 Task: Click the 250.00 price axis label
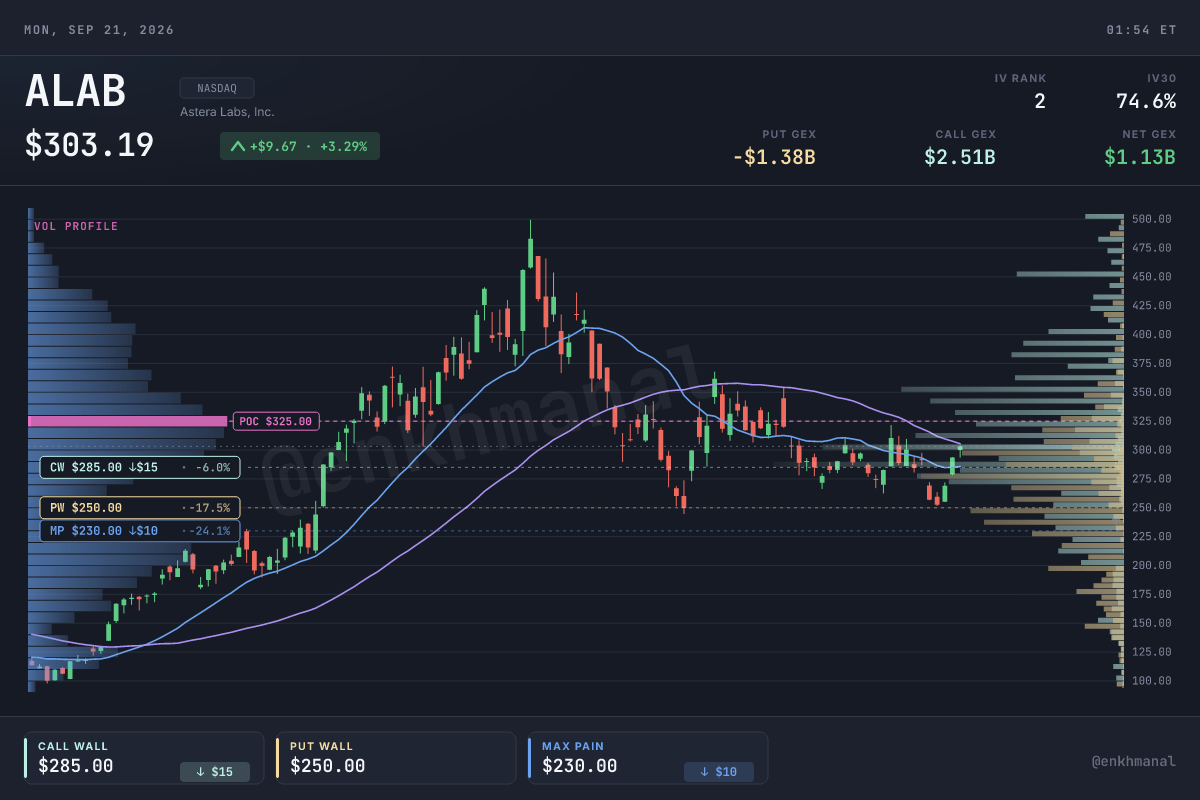pyautogui.click(x=1152, y=508)
